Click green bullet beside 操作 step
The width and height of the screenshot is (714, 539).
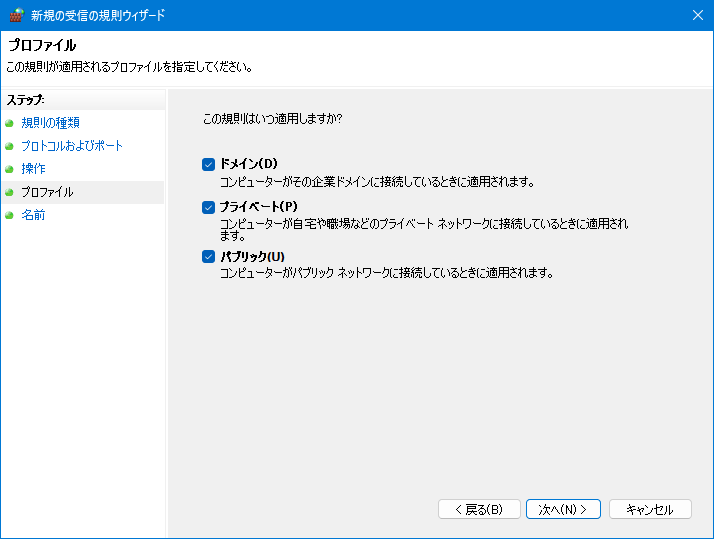9,169
